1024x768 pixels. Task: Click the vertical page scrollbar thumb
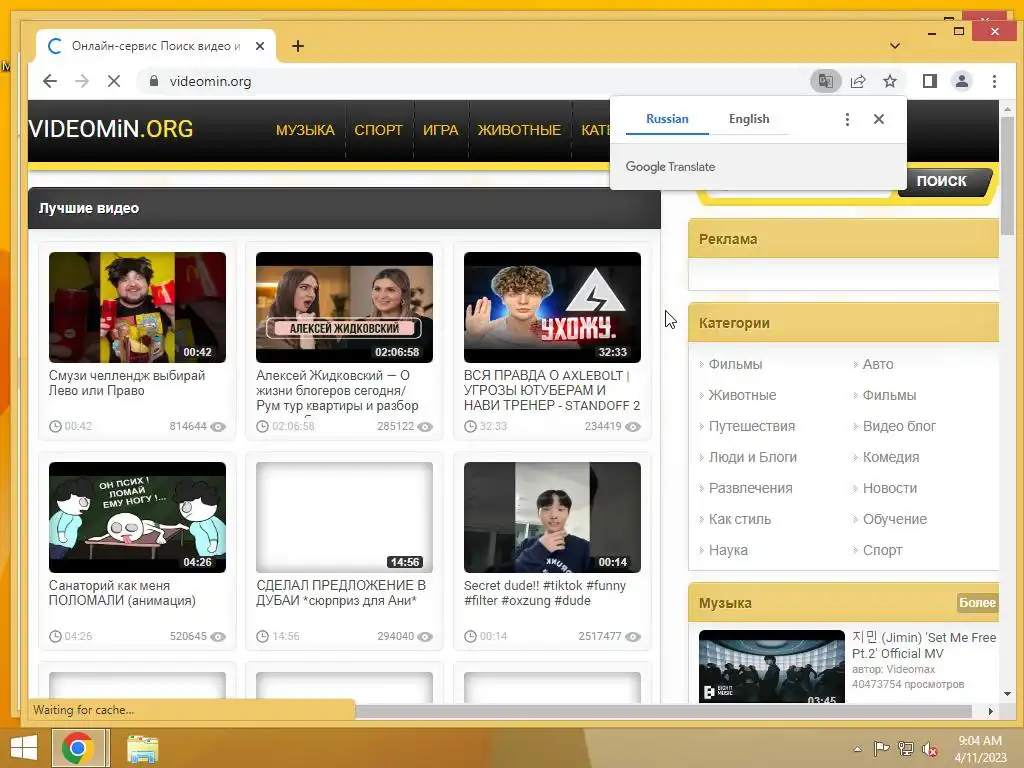point(1007,176)
